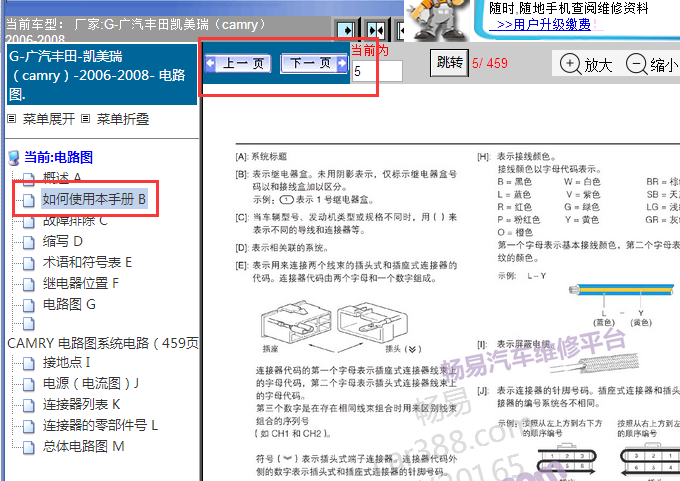680x481 pixels.
Task: Click the double-arrow panel icon in the header
Action: [376, 30]
